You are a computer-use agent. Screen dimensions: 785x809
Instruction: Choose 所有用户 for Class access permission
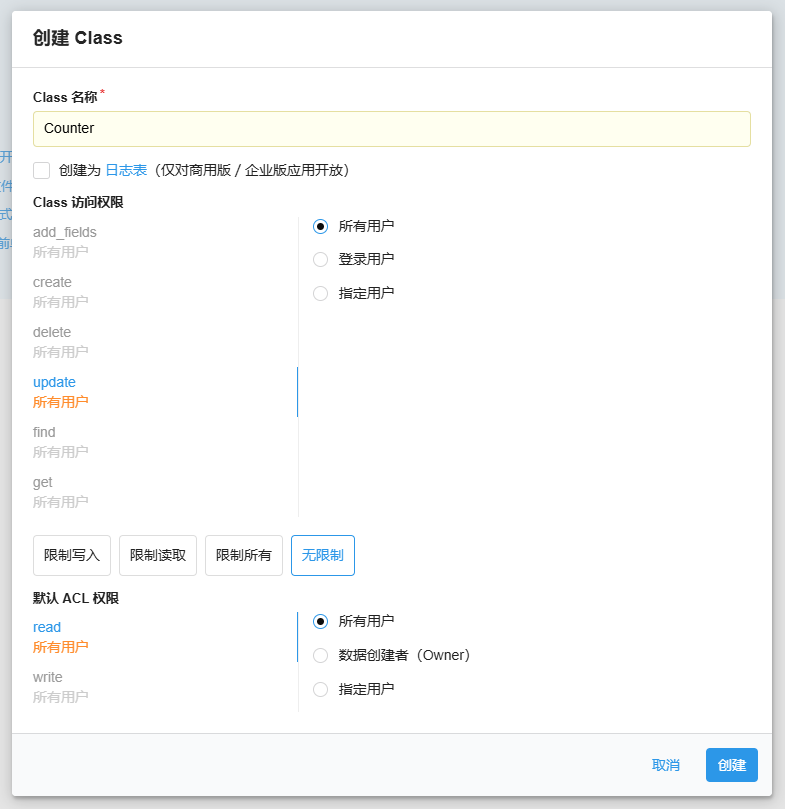coord(321,226)
